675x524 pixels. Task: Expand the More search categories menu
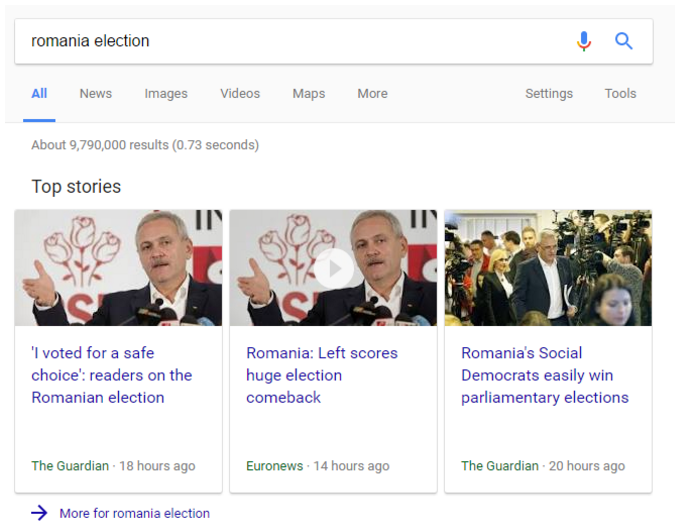click(372, 93)
